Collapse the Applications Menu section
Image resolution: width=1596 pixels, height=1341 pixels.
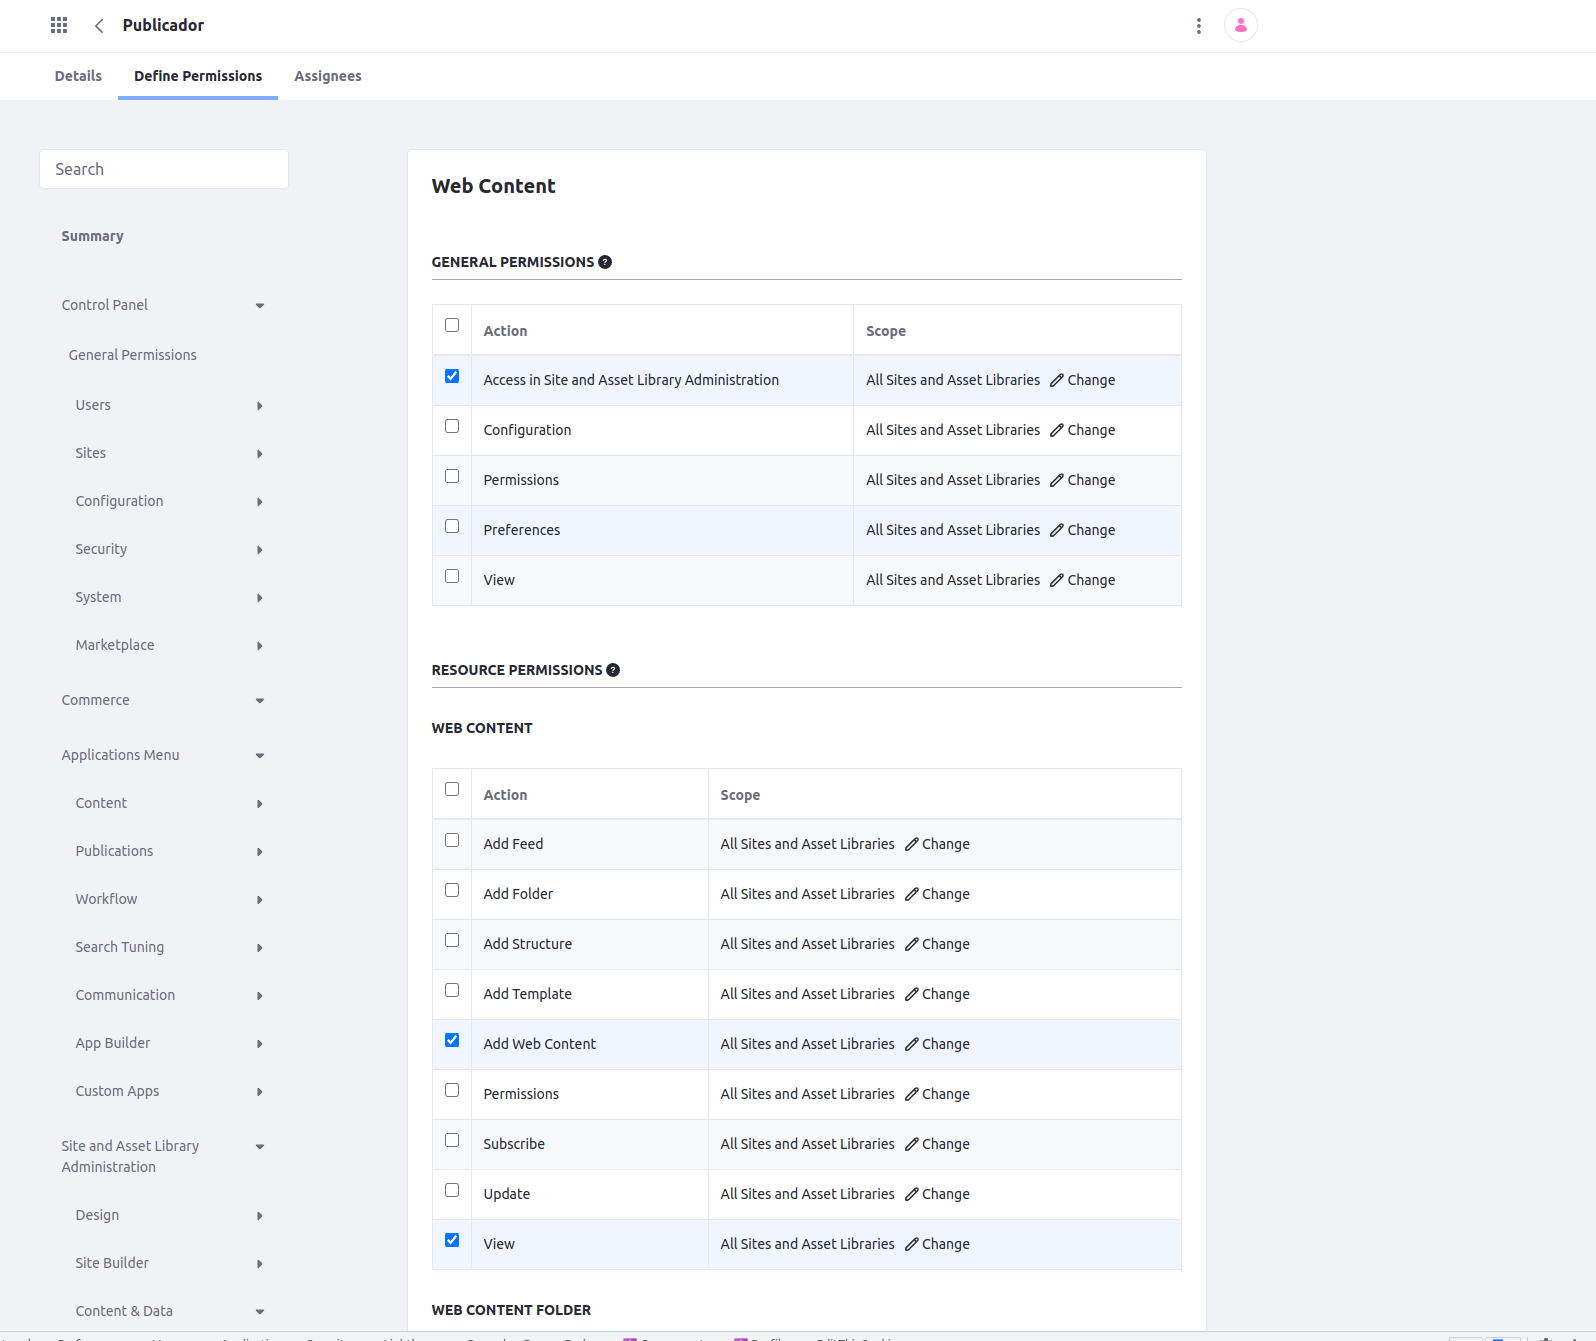pos(260,756)
